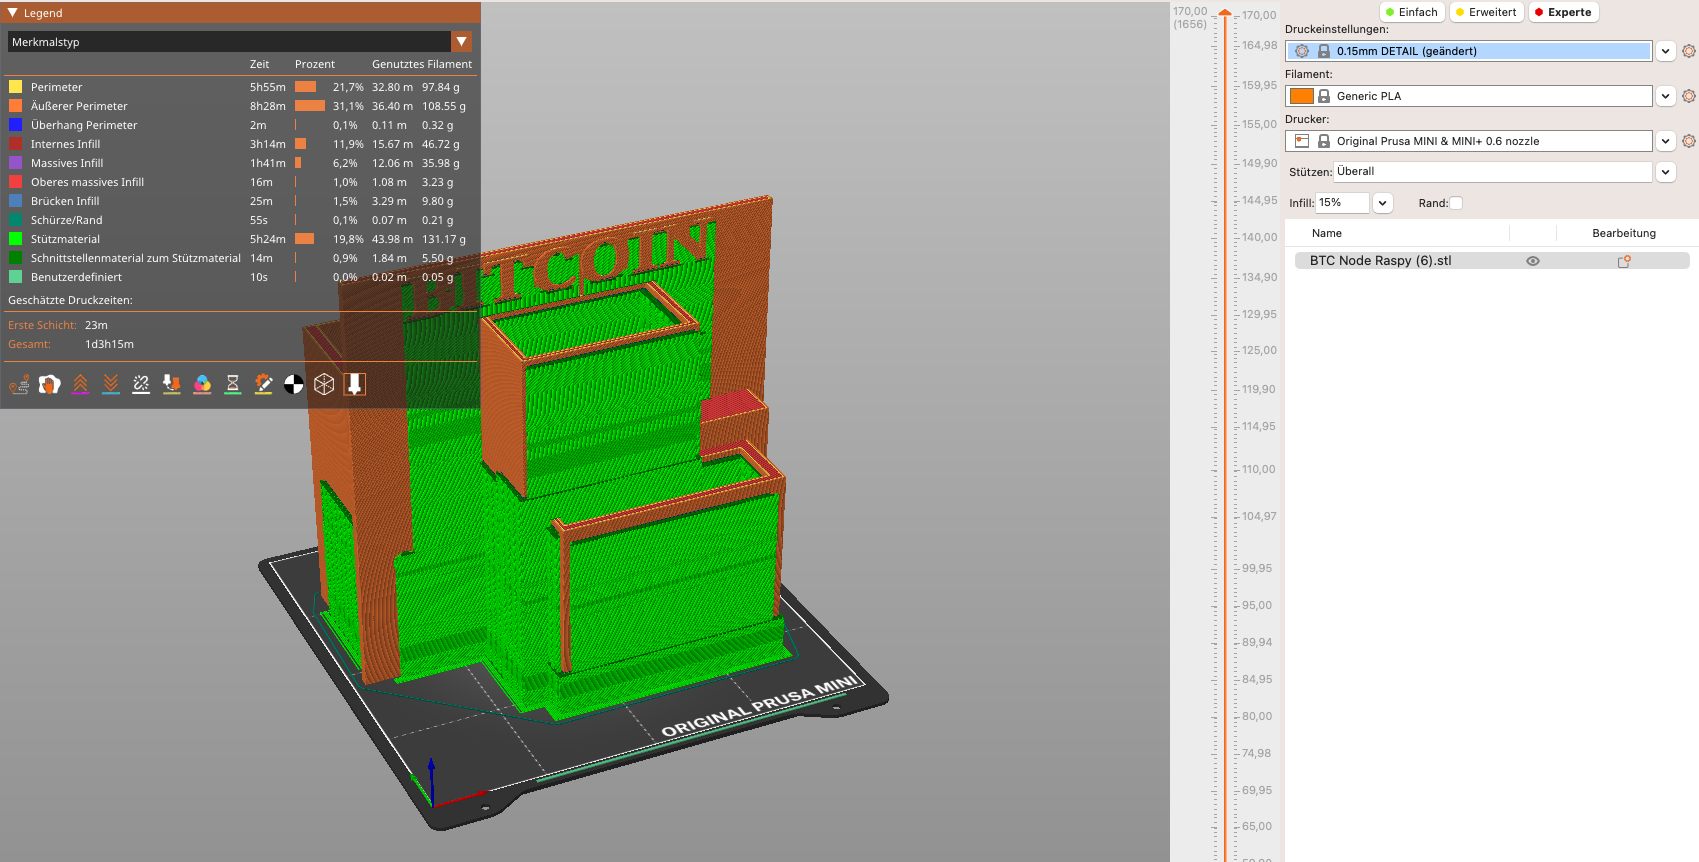Viewport: 1699px width, 862px height.
Task: Open the filament preset settings gear
Action: point(1689,96)
